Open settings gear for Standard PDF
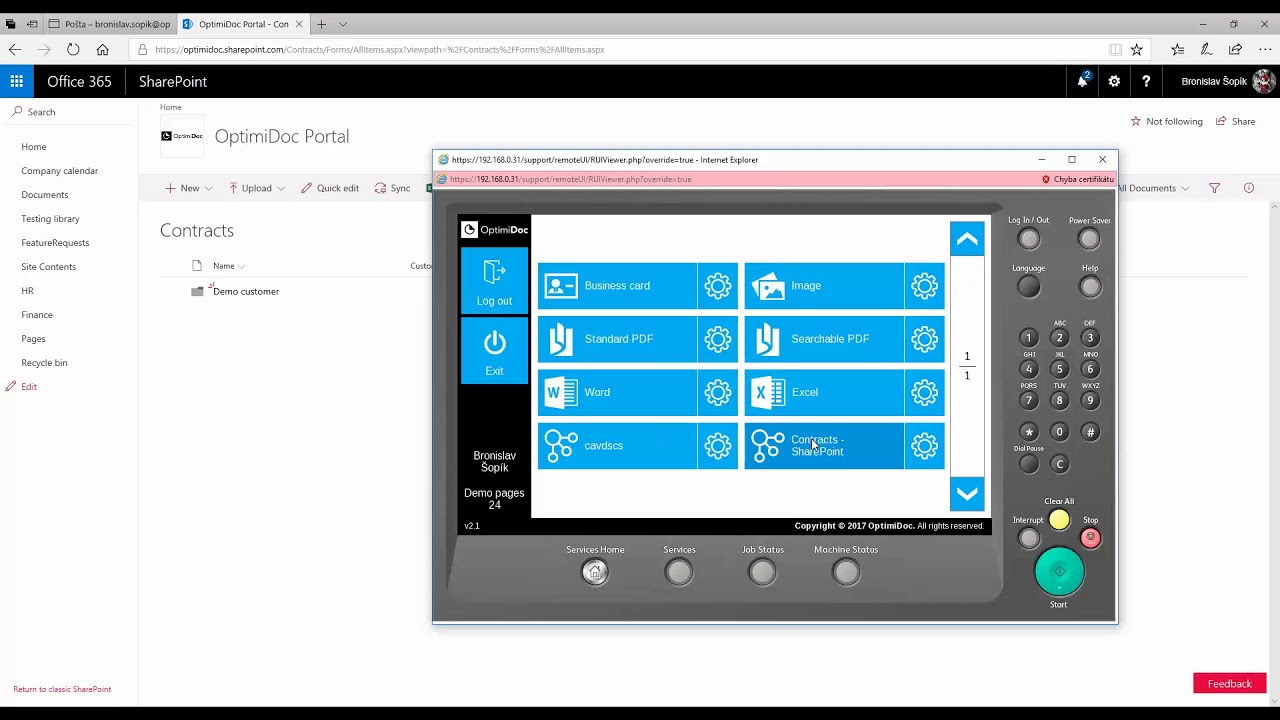 click(x=718, y=339)
